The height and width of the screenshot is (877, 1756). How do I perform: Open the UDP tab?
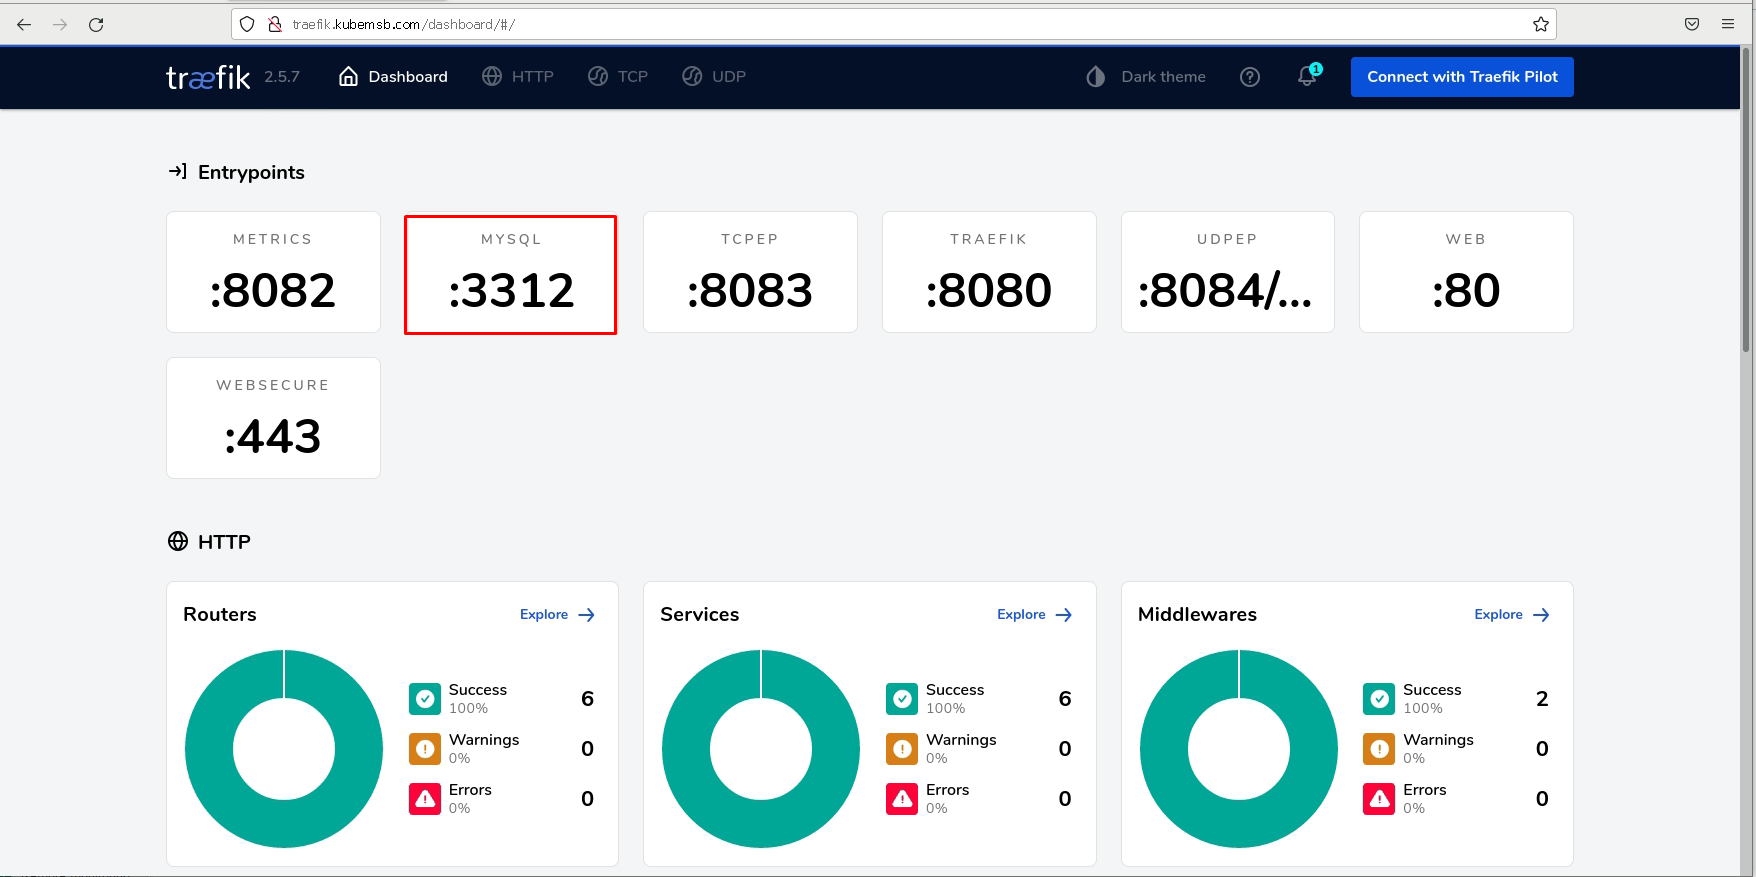coord(714,77)
